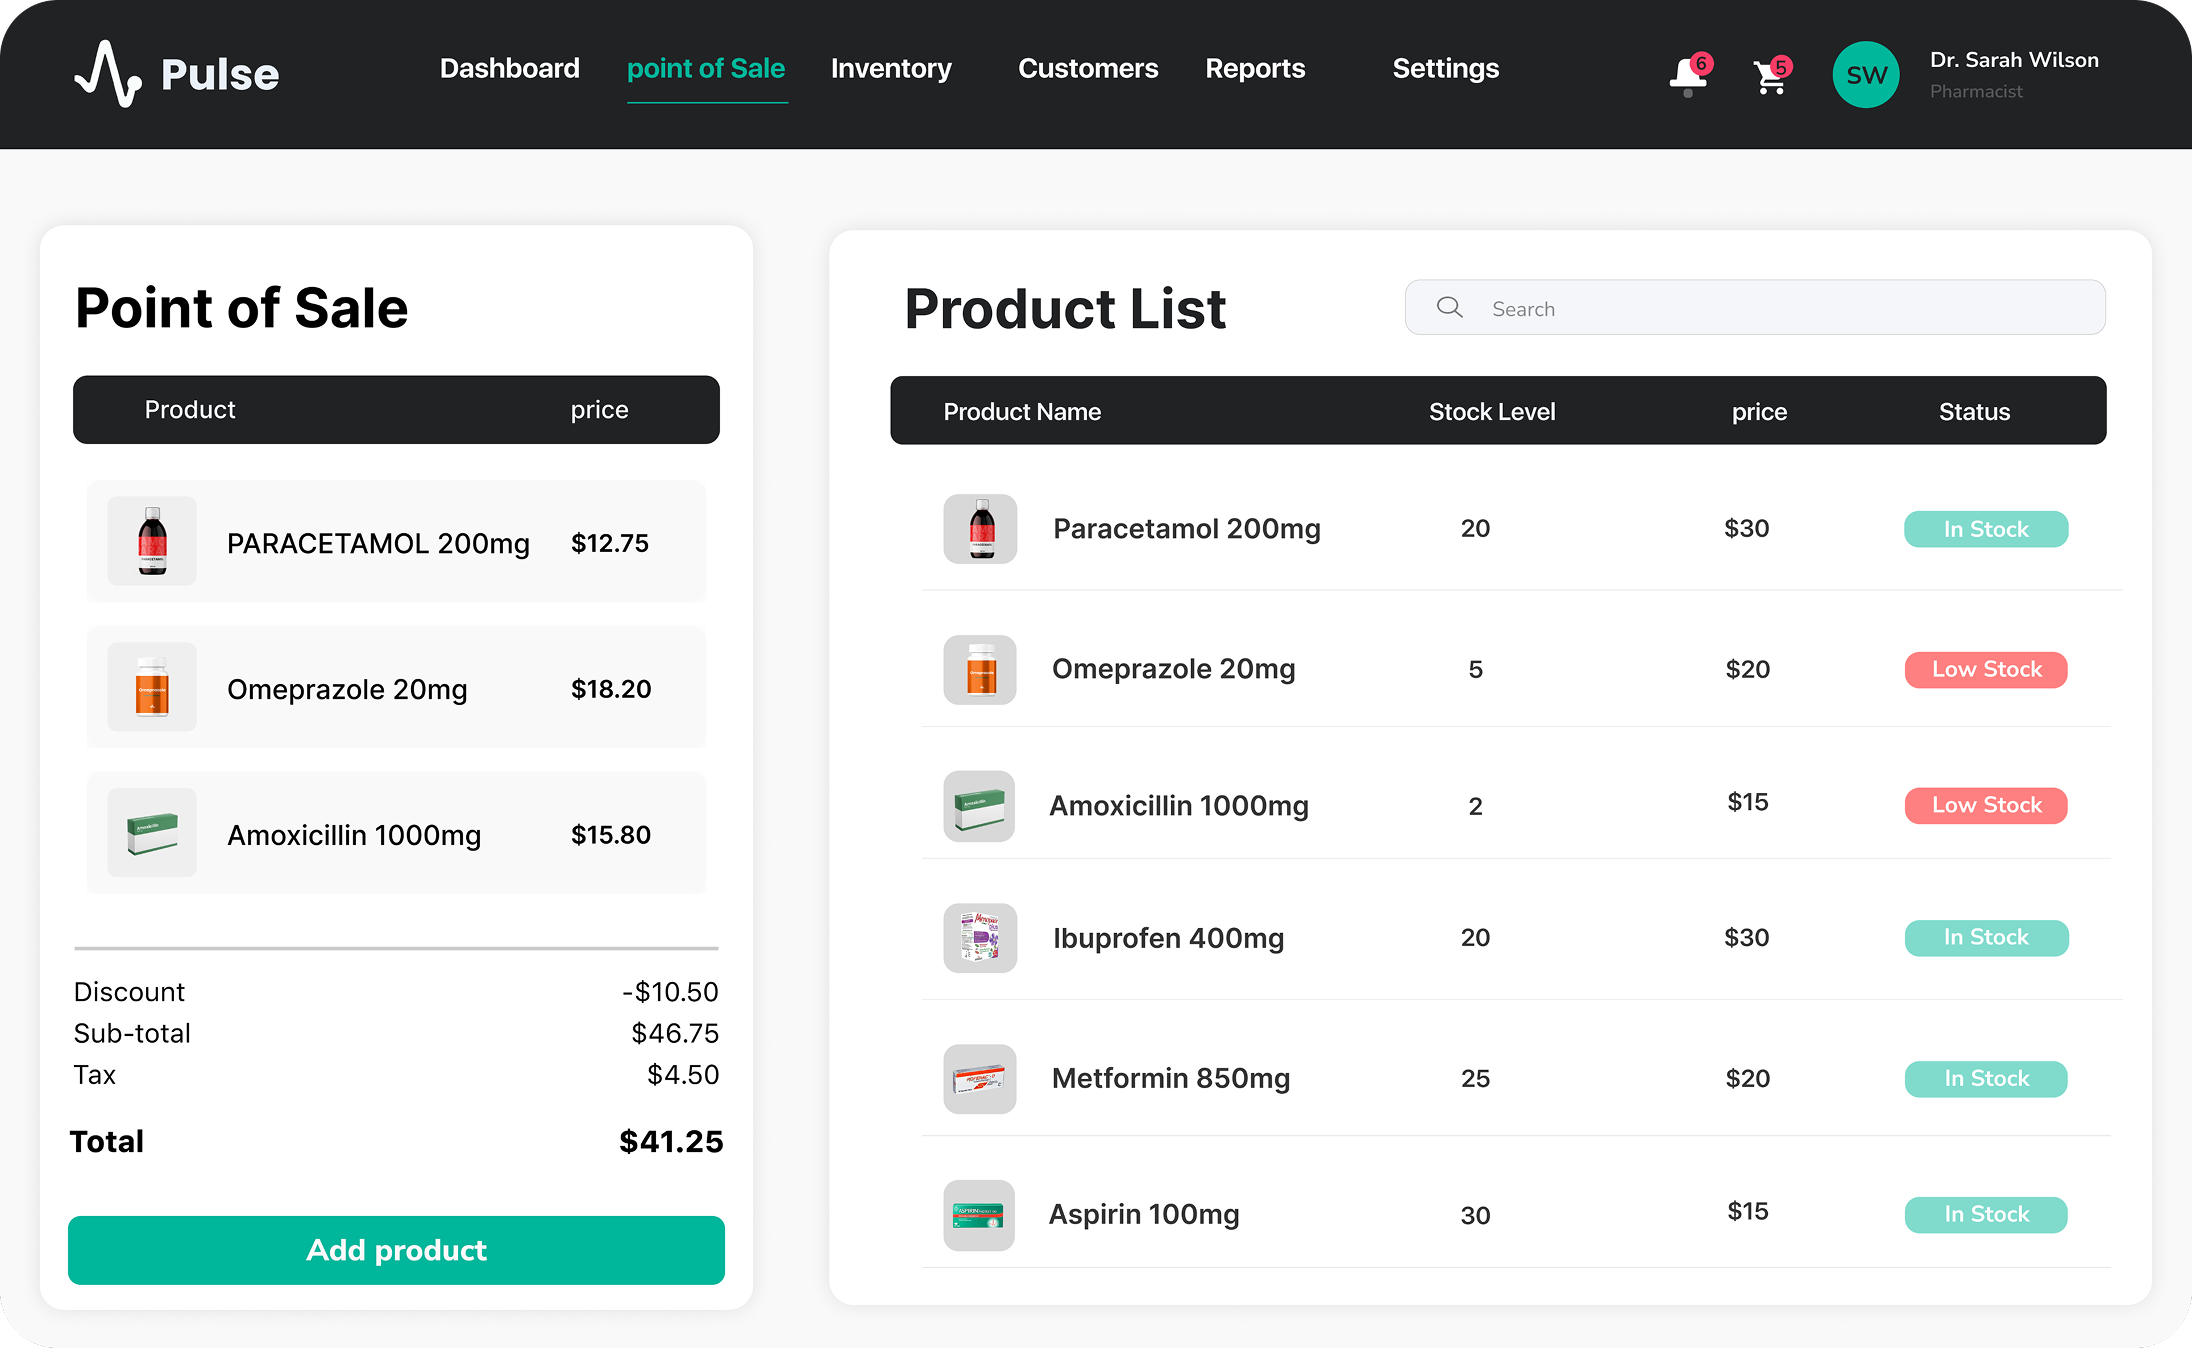
Task: Open the Reports section
Action: pos(1255,68)
